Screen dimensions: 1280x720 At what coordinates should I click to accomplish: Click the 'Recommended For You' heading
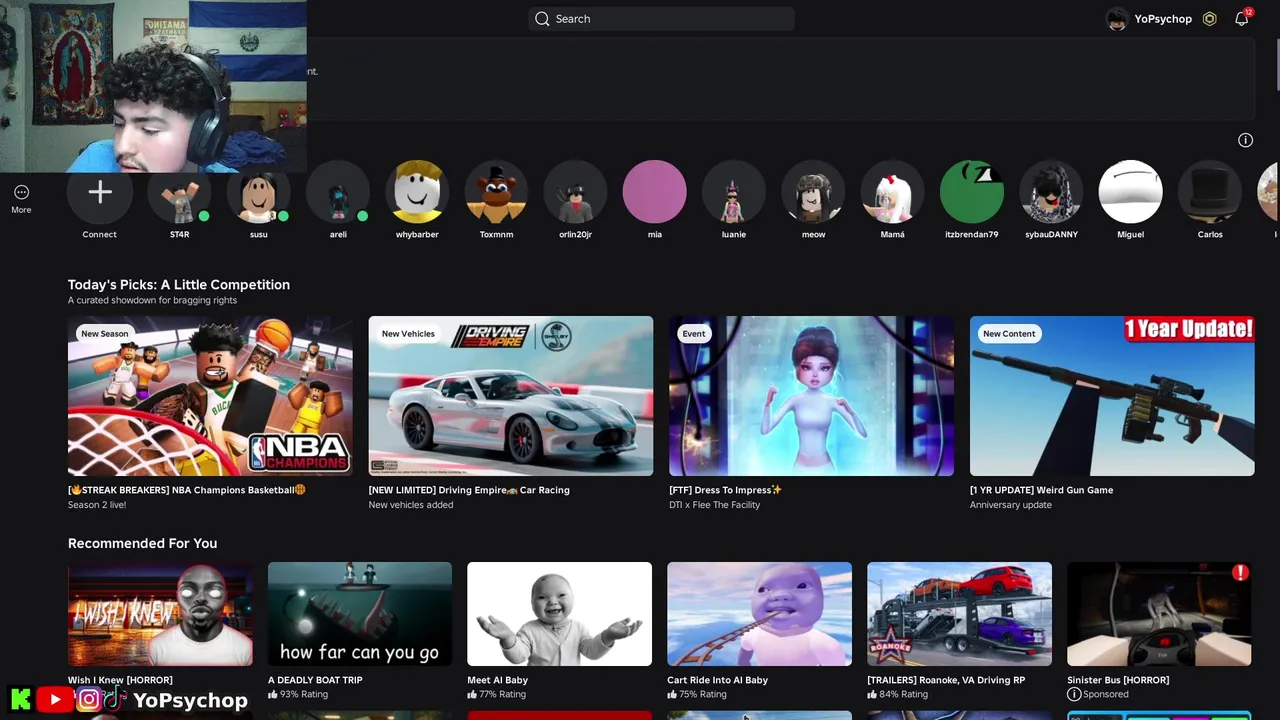[142, 543]
